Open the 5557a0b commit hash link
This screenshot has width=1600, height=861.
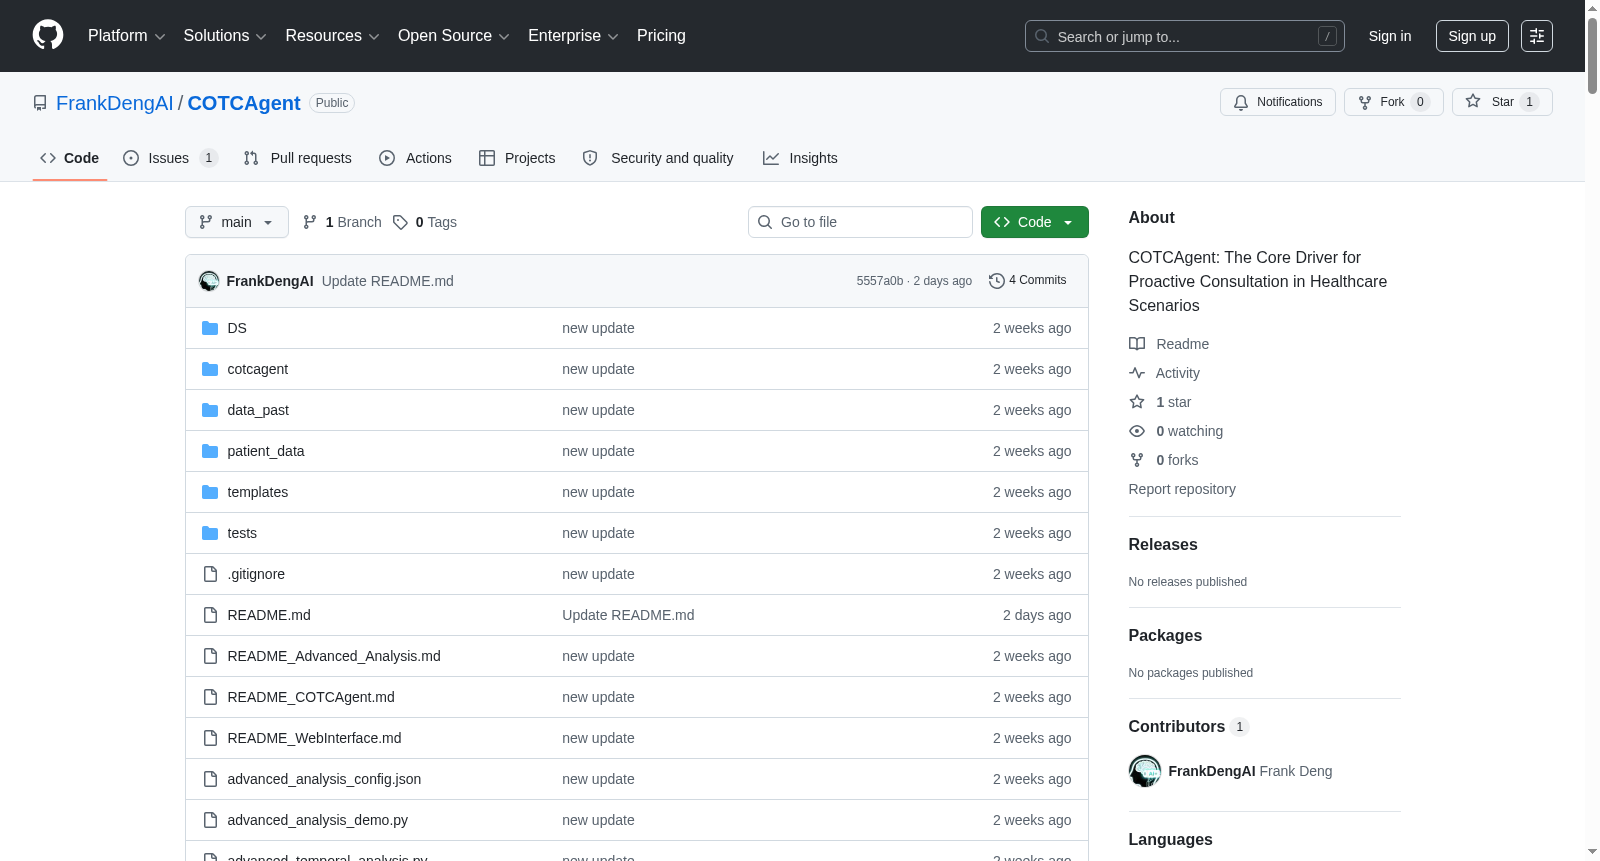point(880,281)
